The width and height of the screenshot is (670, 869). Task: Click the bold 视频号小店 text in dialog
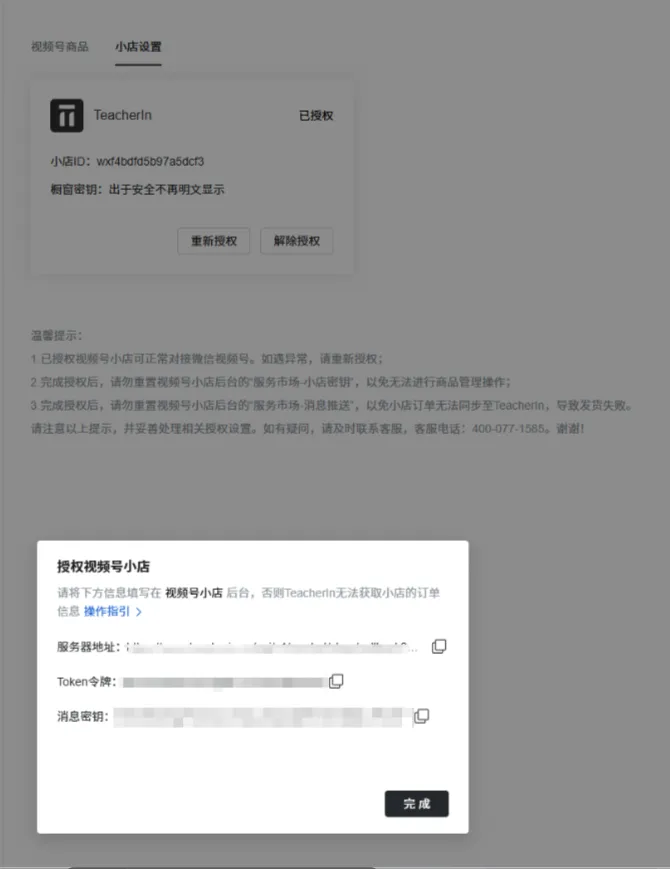(x=194, y=593)
